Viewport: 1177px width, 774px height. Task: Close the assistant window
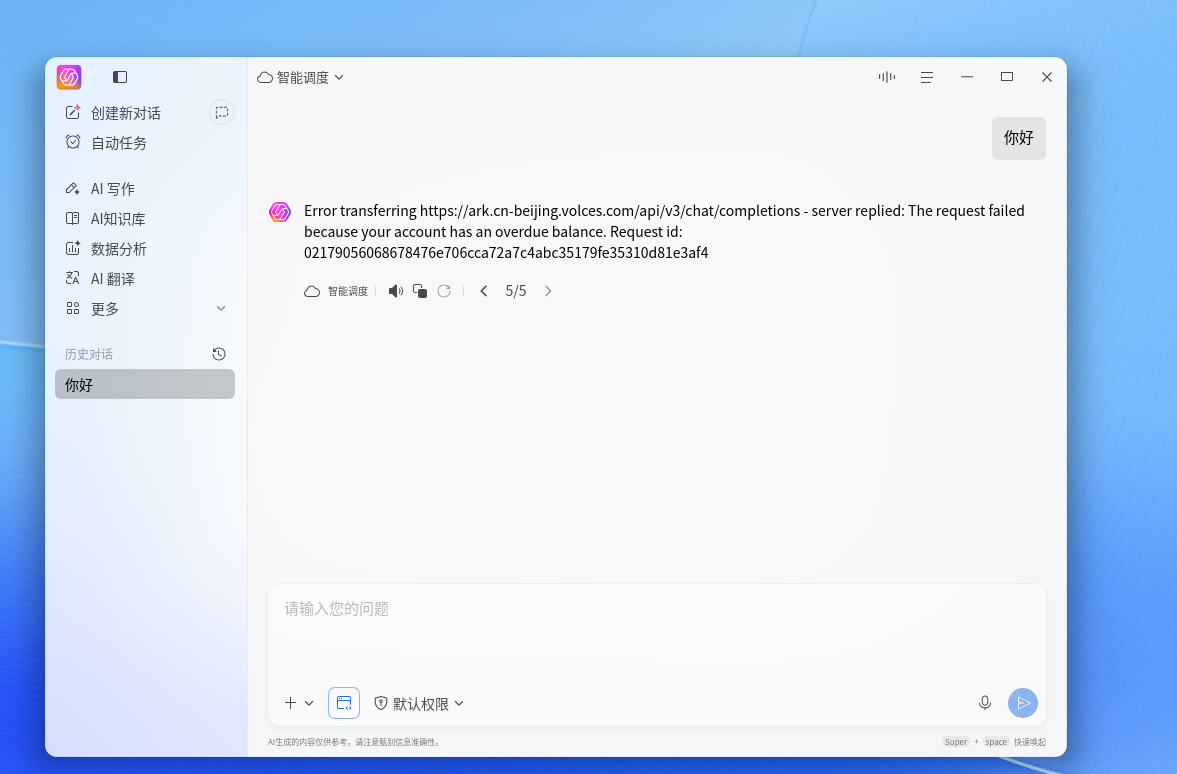[1047, 77]
